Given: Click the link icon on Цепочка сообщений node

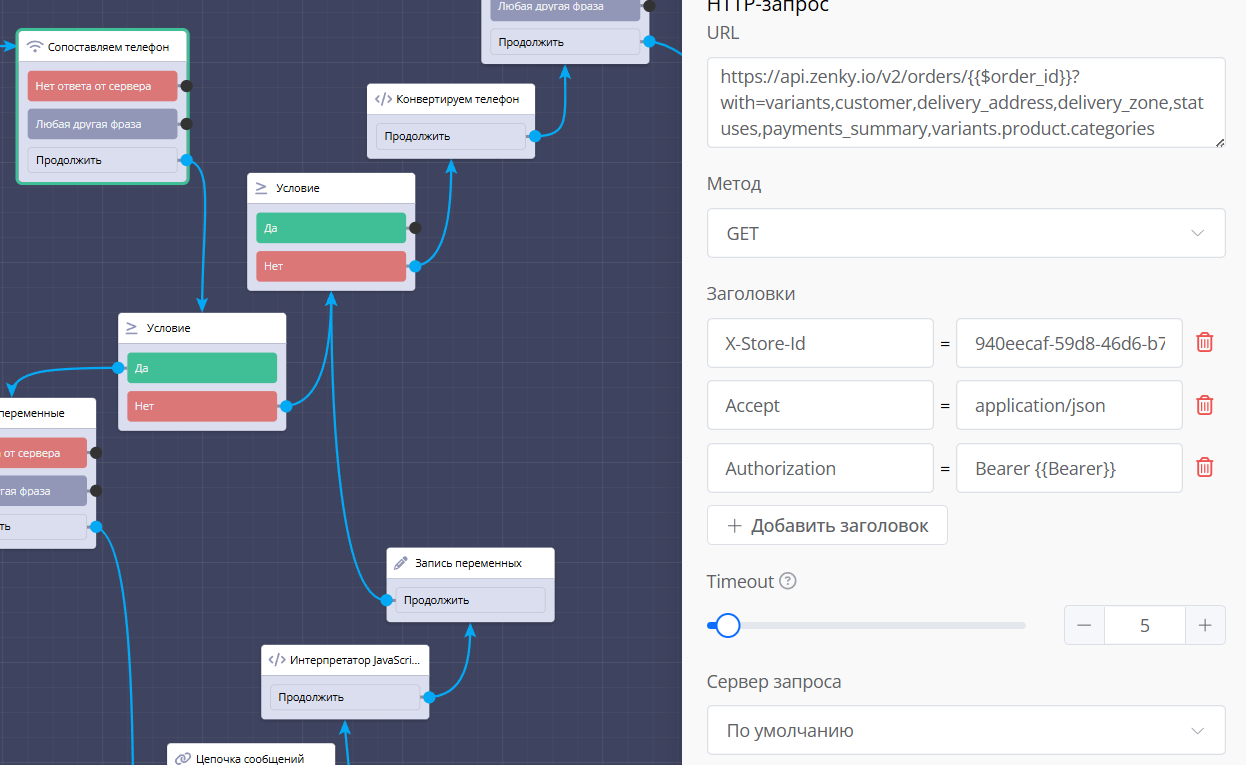Looking at the screenshot, I should click(182, 758).
